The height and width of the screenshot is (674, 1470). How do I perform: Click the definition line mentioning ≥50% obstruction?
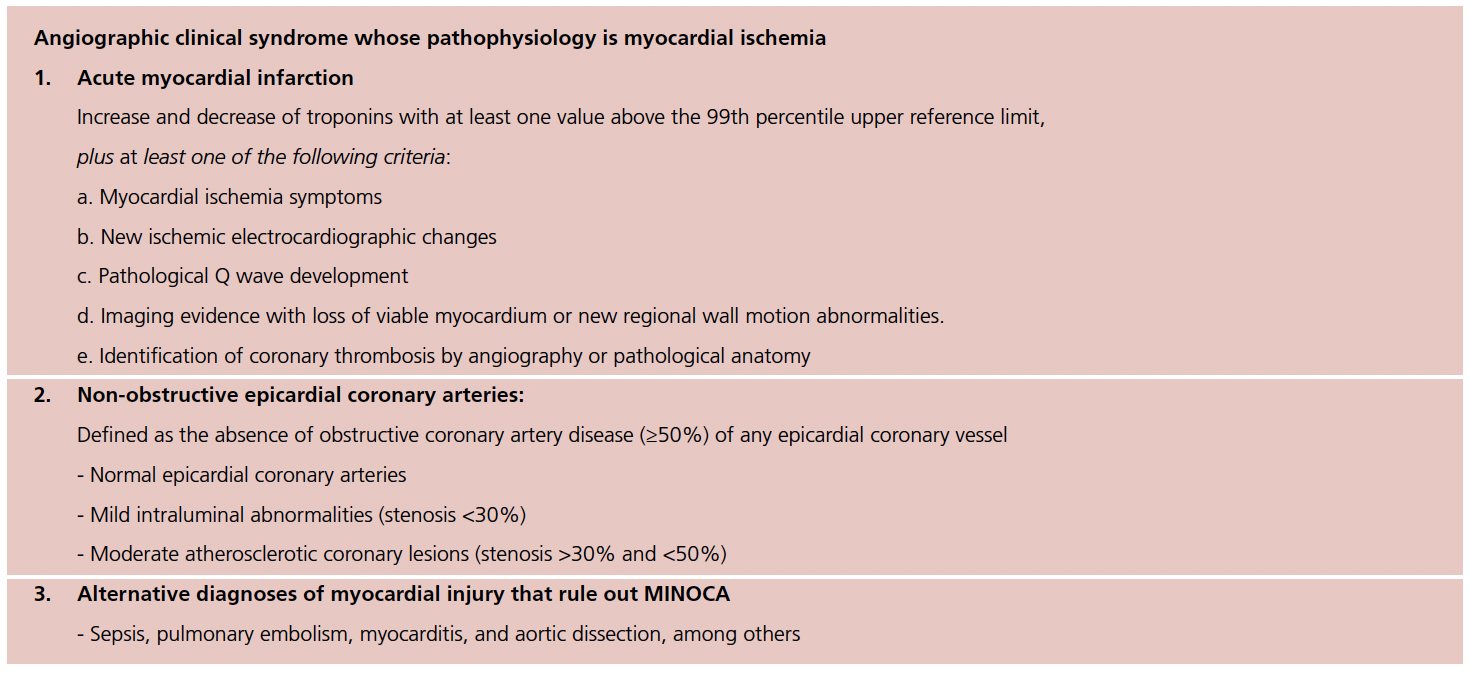pyautogui.click(x=542, y=435)
